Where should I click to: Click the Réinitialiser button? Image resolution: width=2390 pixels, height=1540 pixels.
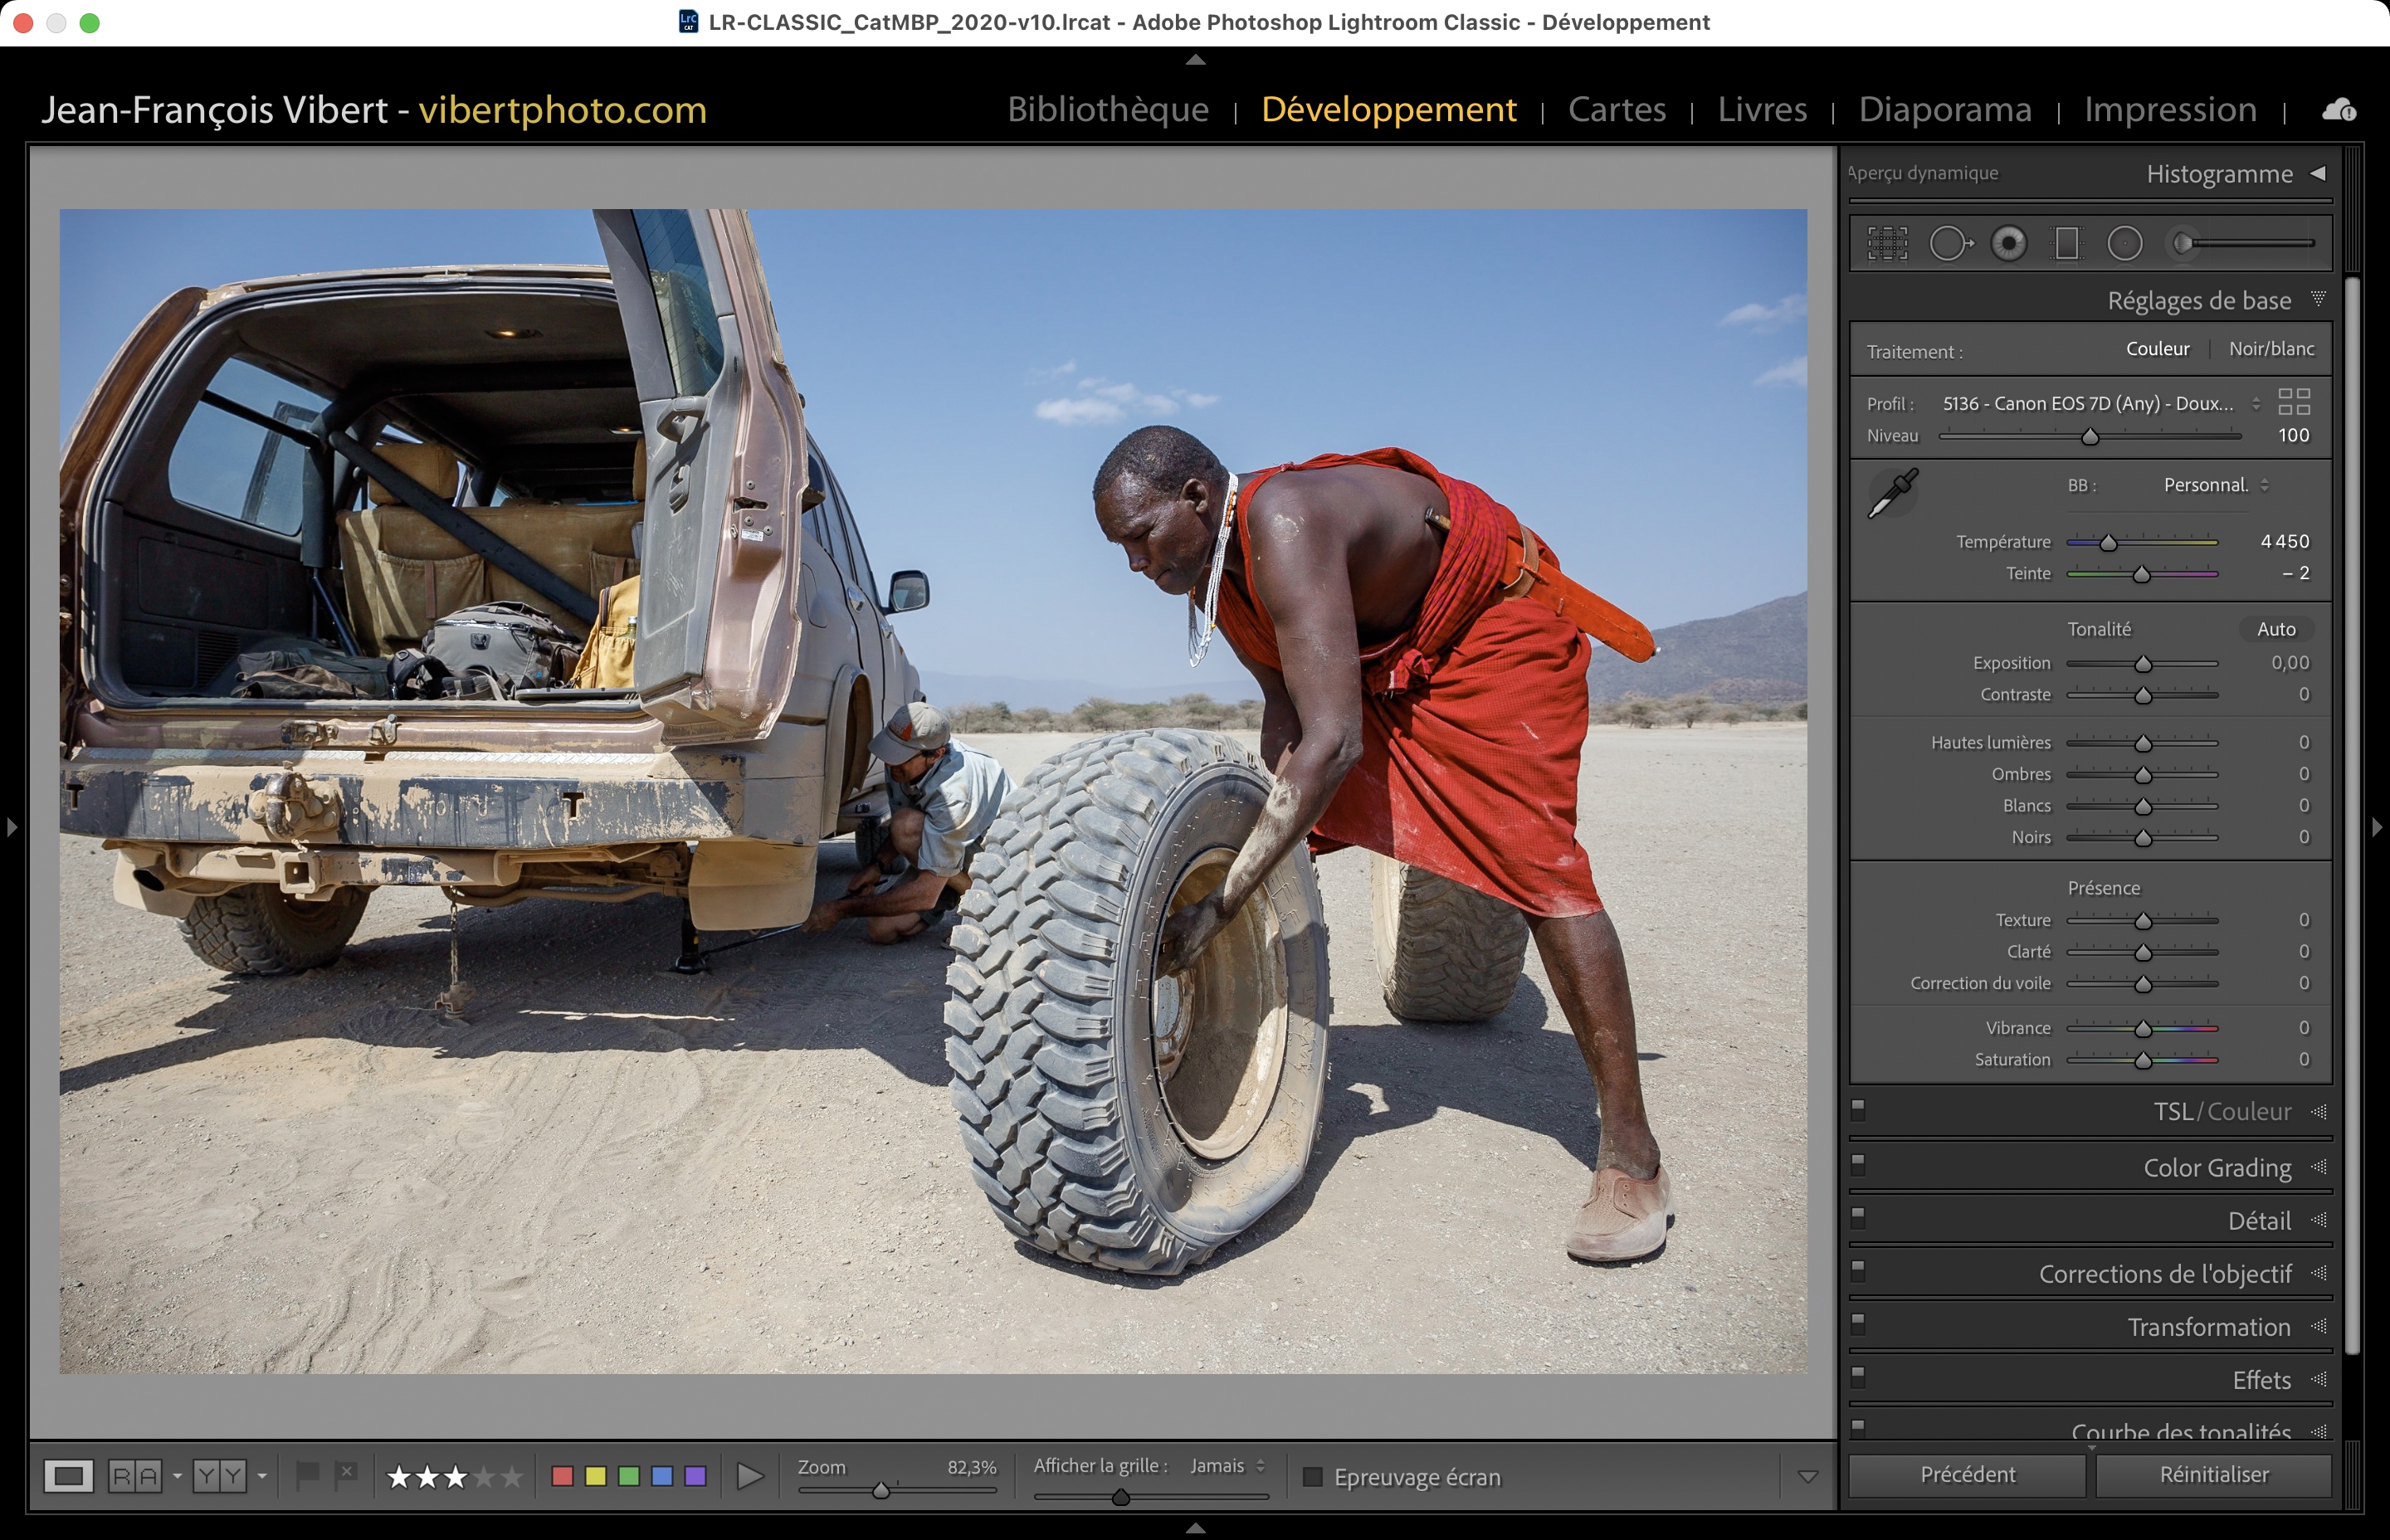(2213, 1475)
